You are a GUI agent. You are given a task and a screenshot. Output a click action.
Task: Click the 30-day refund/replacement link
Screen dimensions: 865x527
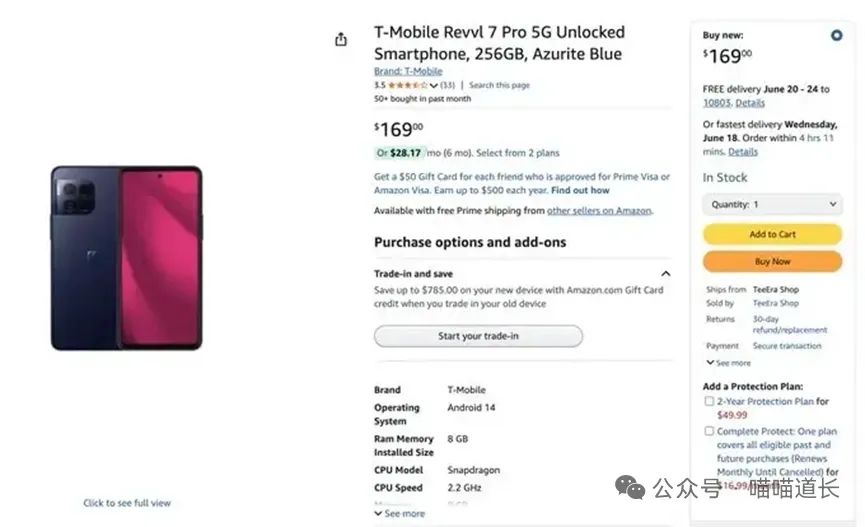tap(789, 324)
